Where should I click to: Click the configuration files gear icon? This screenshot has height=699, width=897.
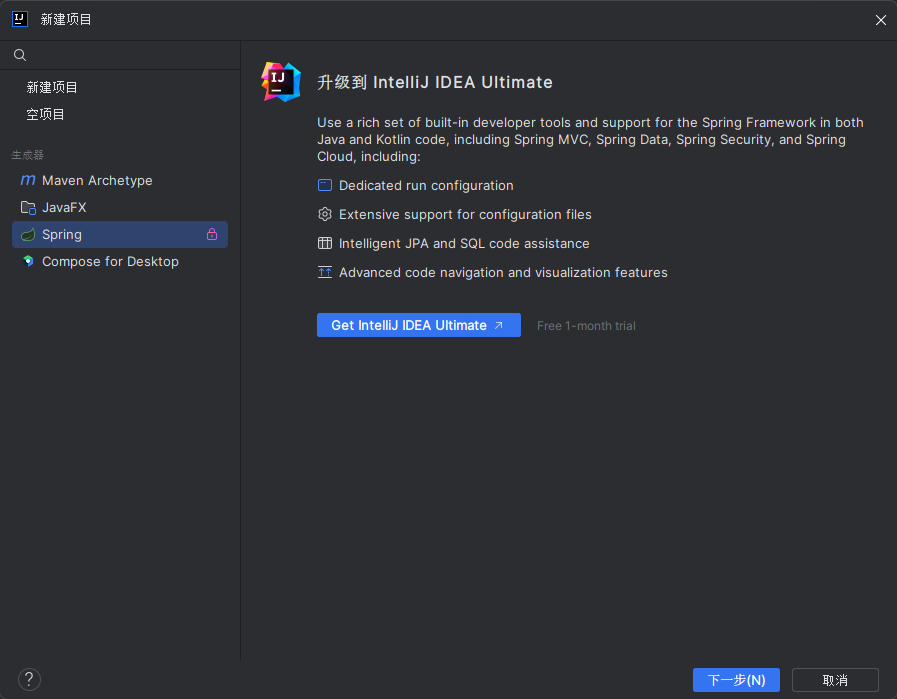[325, 215]
